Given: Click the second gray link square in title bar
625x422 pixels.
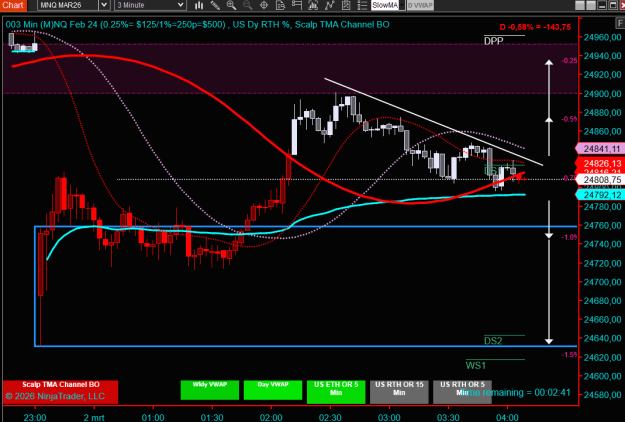Looking at the screenshot, I should pos(591,5).
